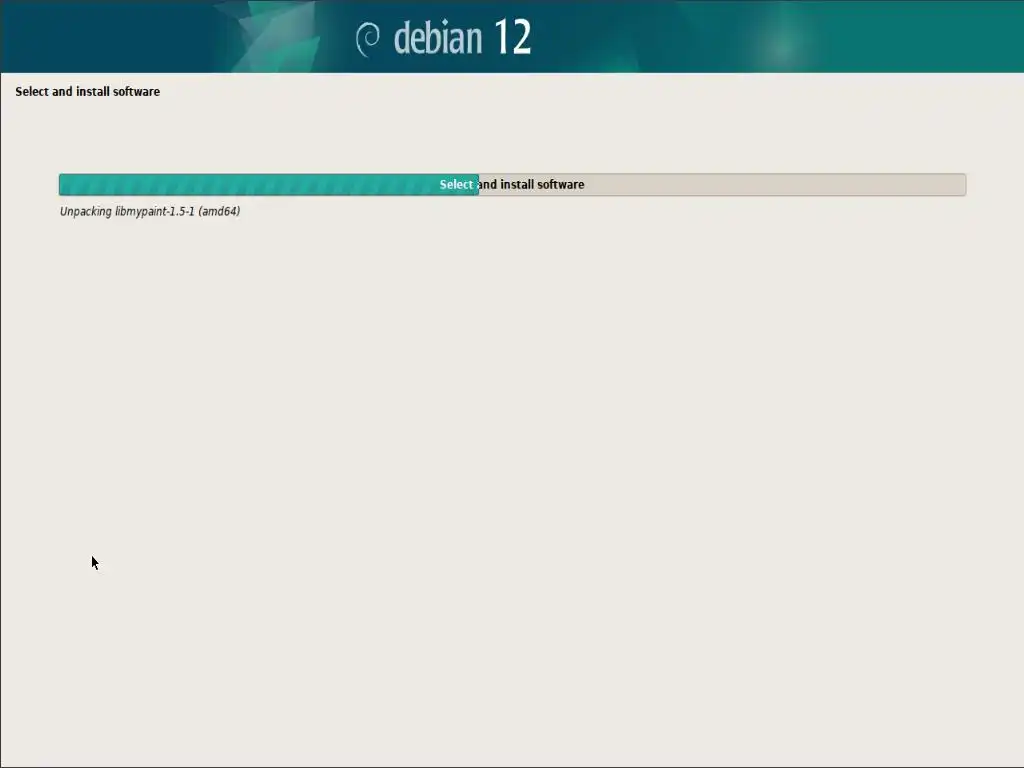Viewport: 1024px width, 768px height.
Task: Click the 'Unpacking libmypaint-1.5-1 (amd64)' status text
Action: [150, 212]
